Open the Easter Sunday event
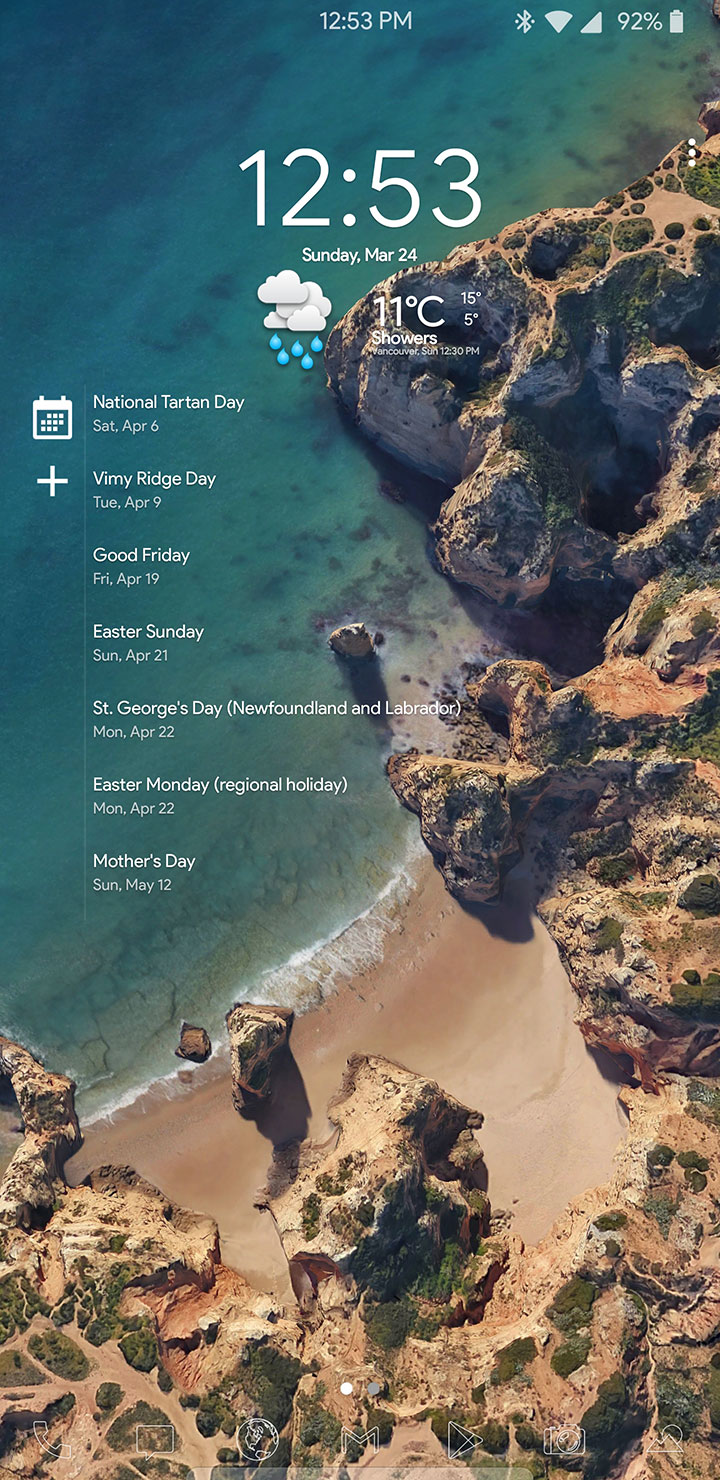This screenshot has width=720, height=1480. pos(148,643)
